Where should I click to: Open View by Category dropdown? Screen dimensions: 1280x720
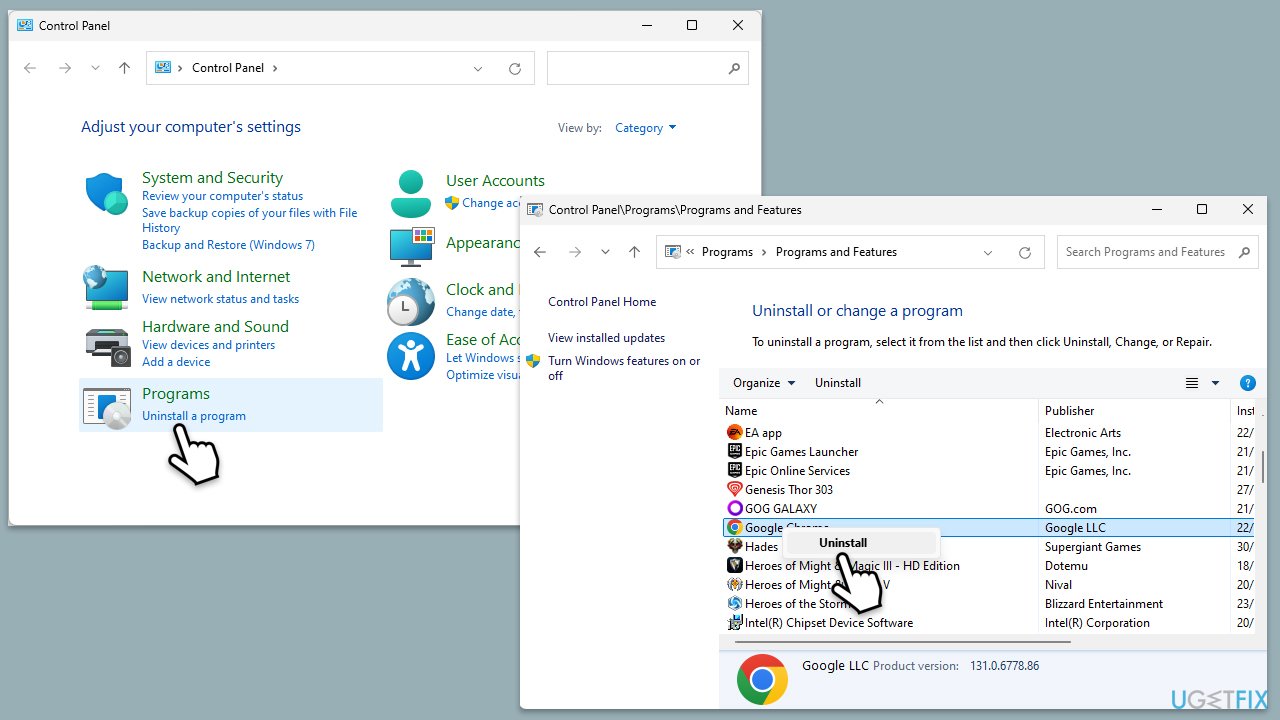click(646, 128)
